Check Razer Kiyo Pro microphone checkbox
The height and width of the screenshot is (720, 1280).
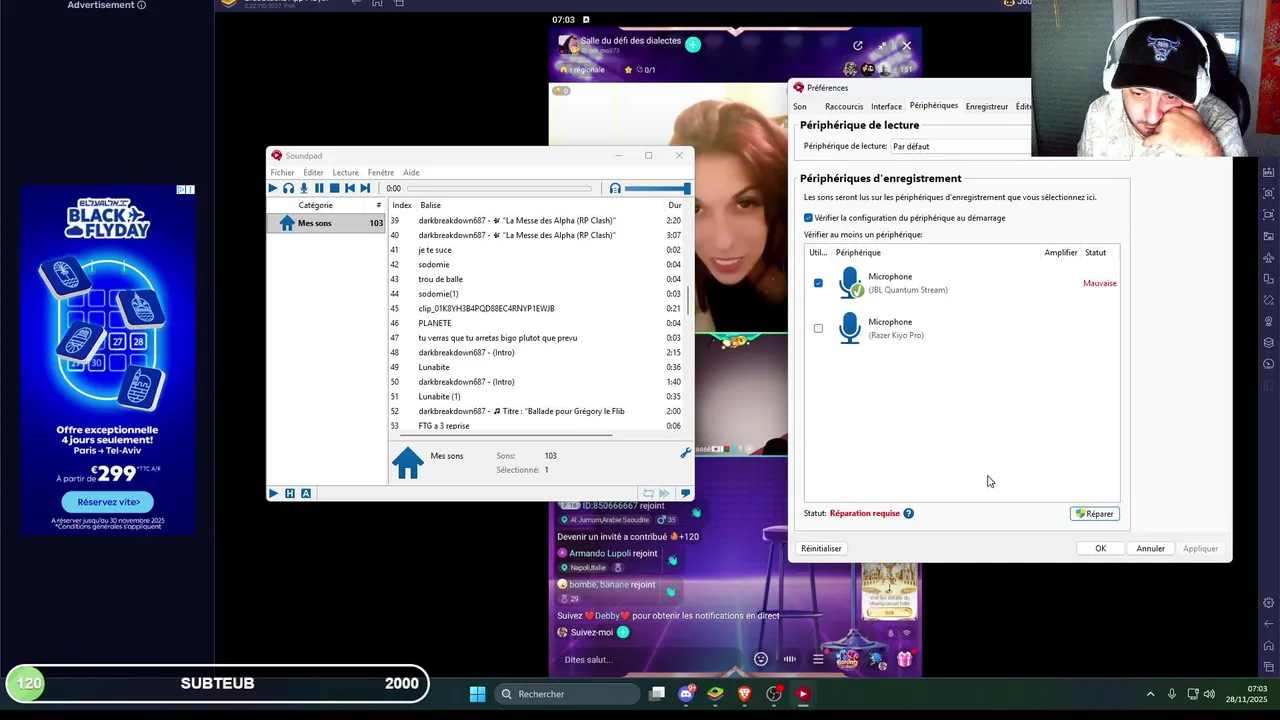(x=818, y=328)
